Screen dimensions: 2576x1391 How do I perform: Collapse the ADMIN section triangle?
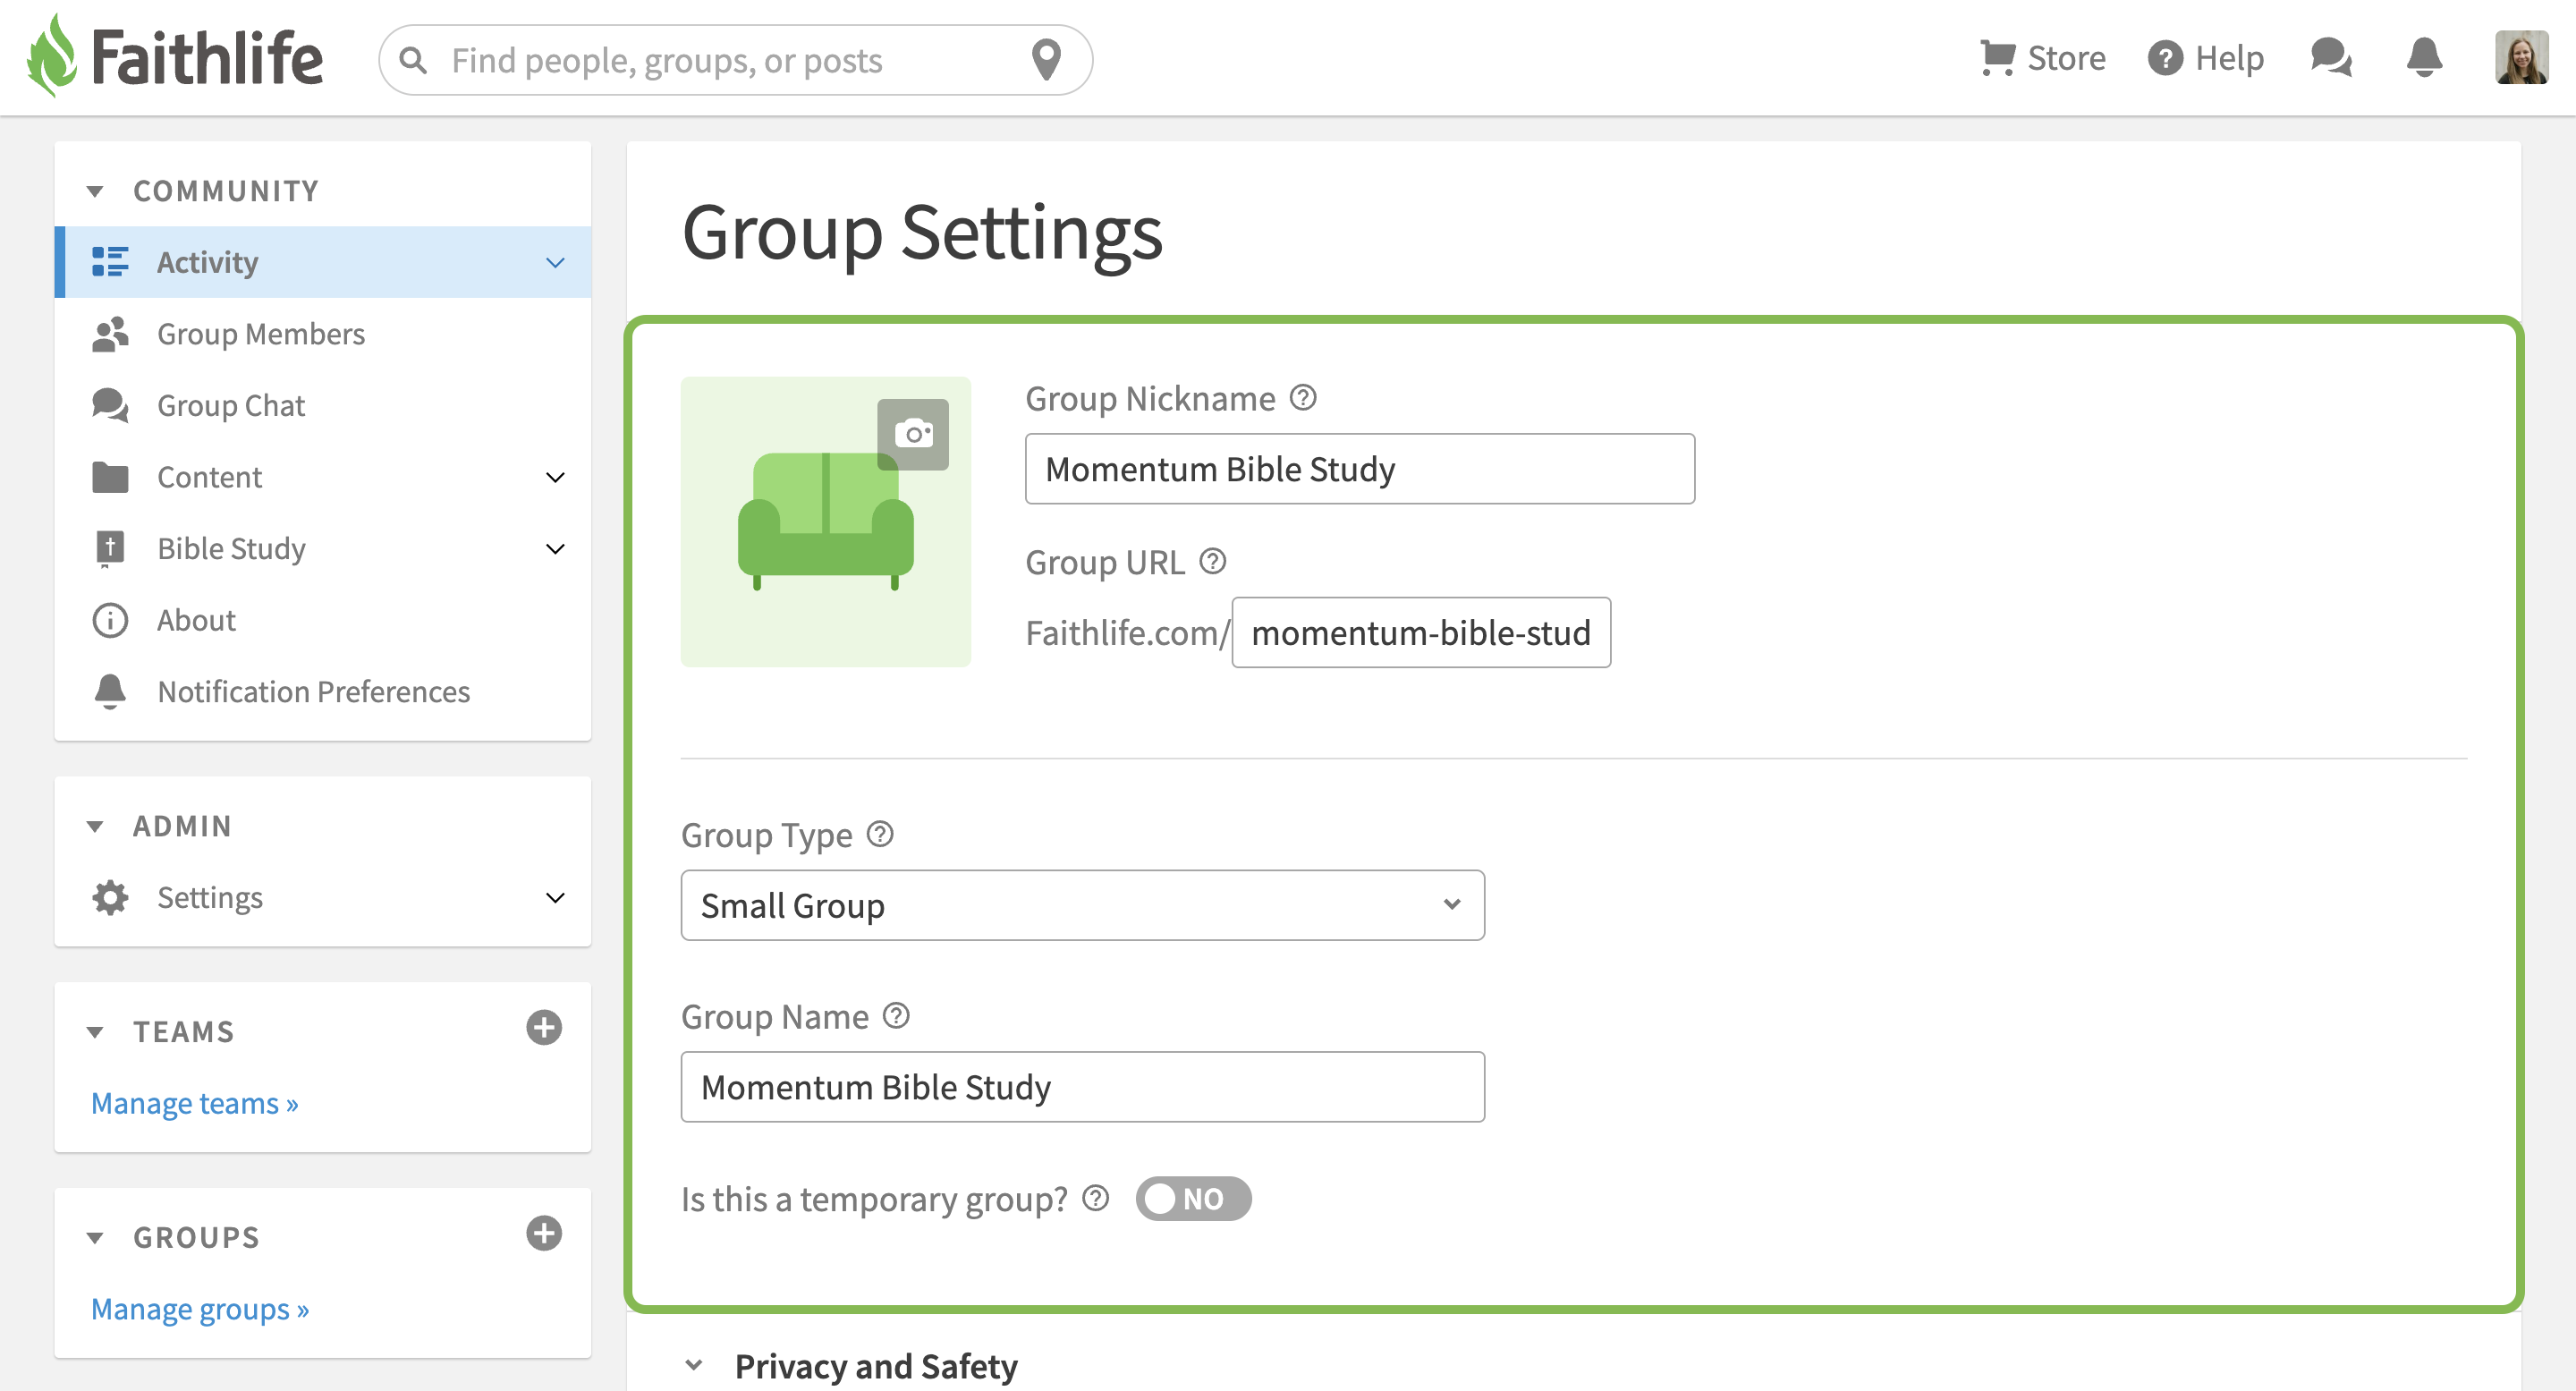pos(95,826)
